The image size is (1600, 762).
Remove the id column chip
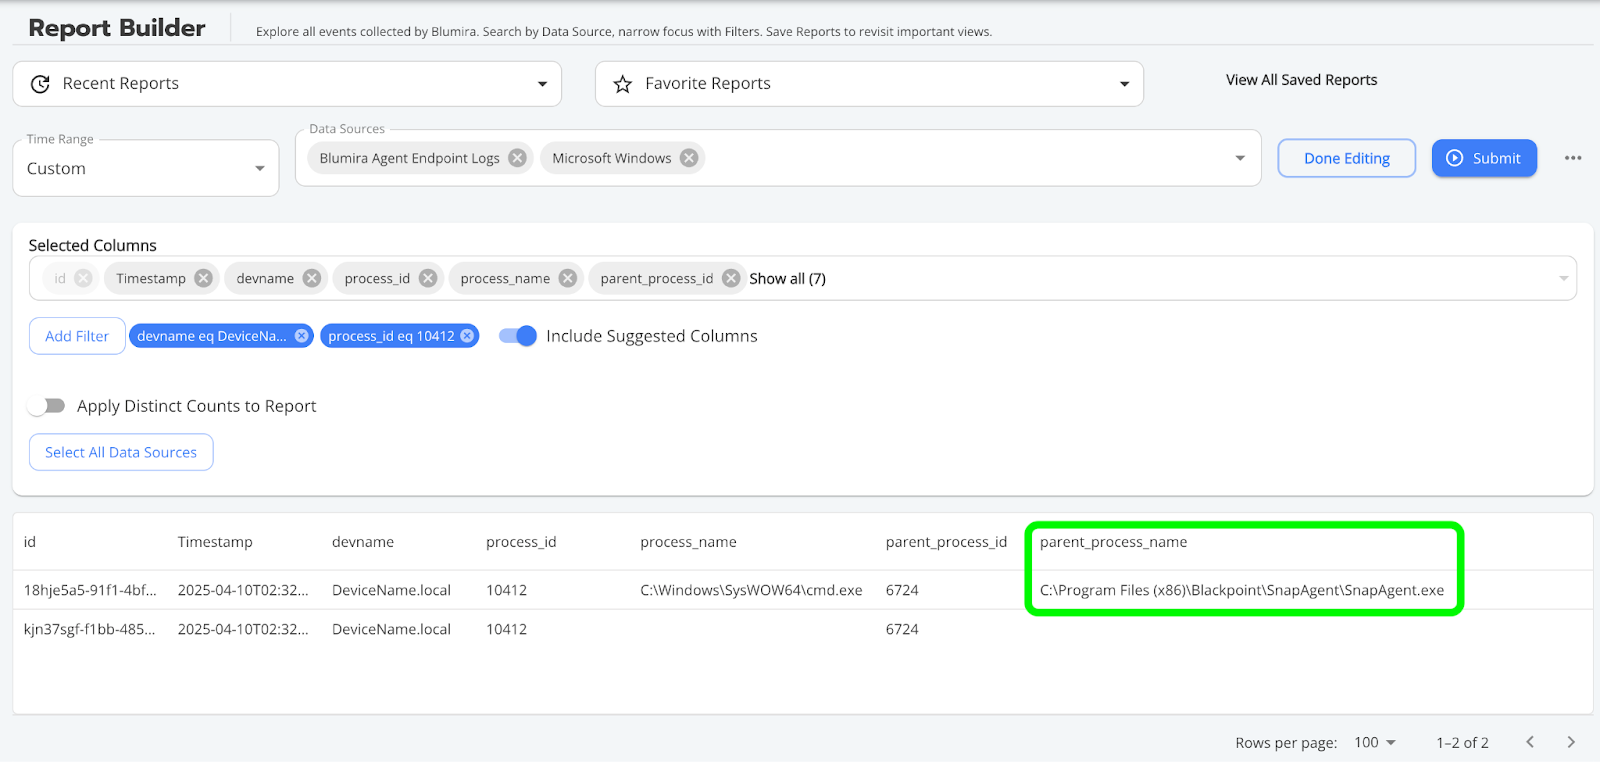pos(84,278)
